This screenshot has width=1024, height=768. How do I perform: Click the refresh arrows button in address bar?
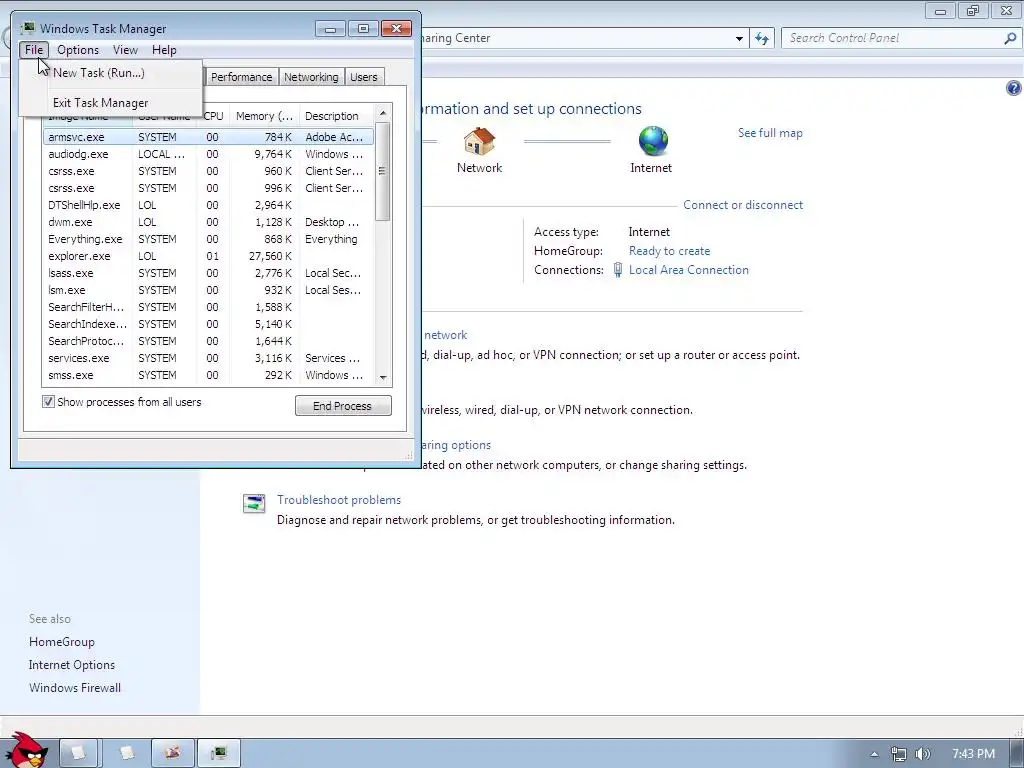[761, 39]
